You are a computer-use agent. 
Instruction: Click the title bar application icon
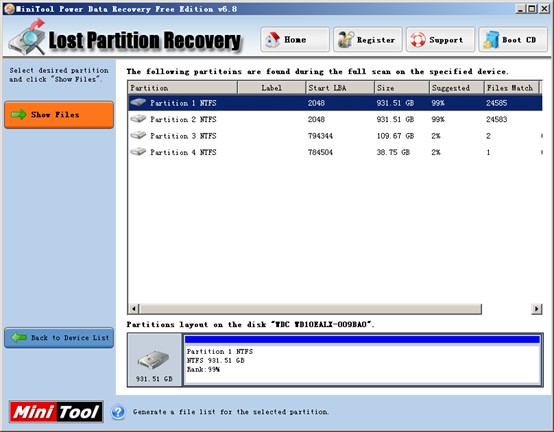point(10,9)
